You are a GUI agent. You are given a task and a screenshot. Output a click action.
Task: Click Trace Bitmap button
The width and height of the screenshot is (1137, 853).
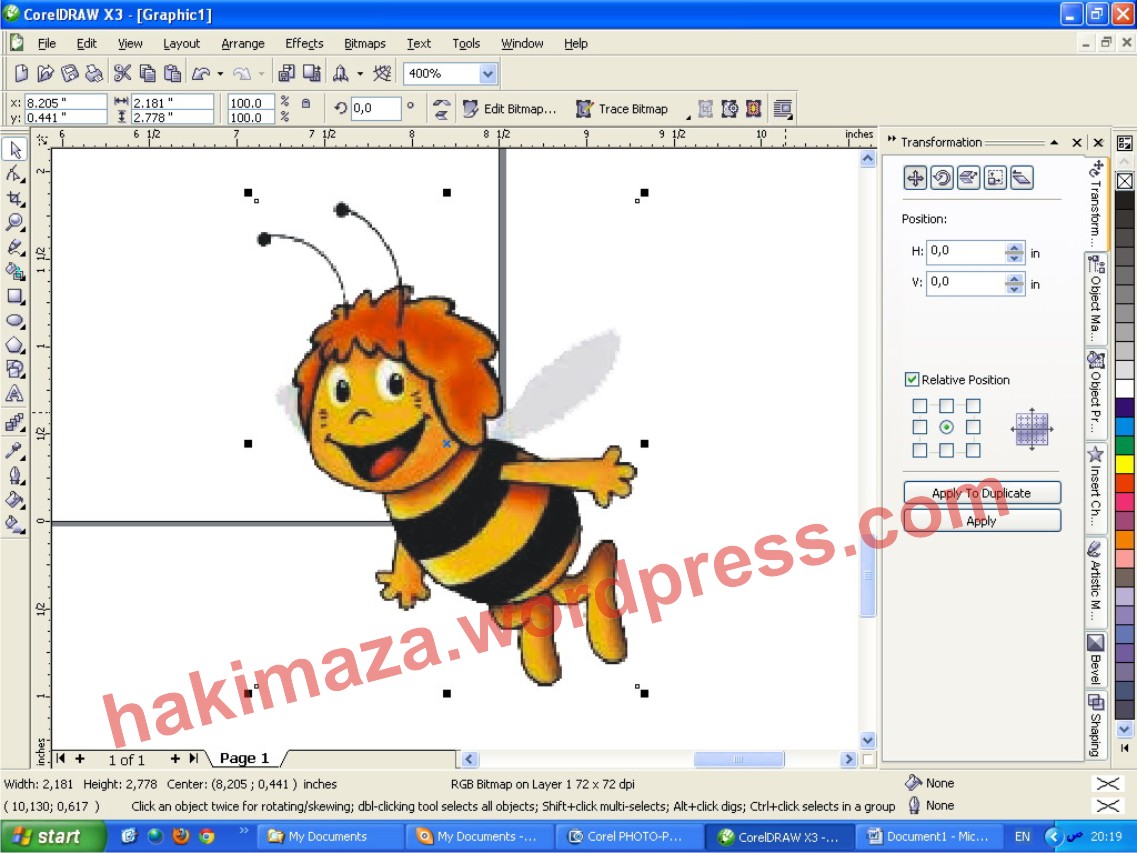click(x=623, y=109)
